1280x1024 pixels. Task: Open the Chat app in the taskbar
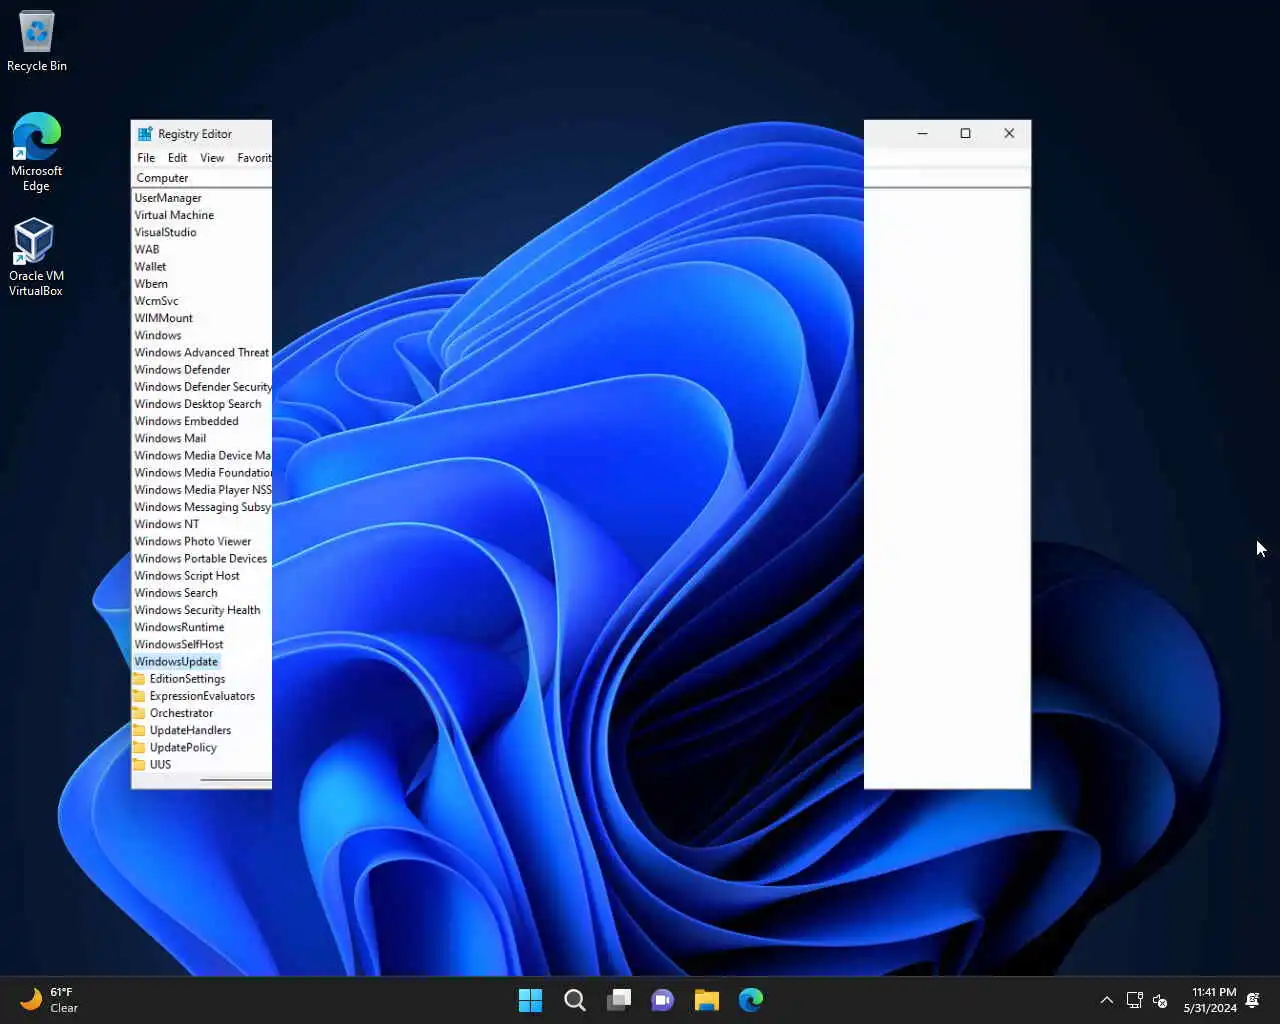coord(662,999)
